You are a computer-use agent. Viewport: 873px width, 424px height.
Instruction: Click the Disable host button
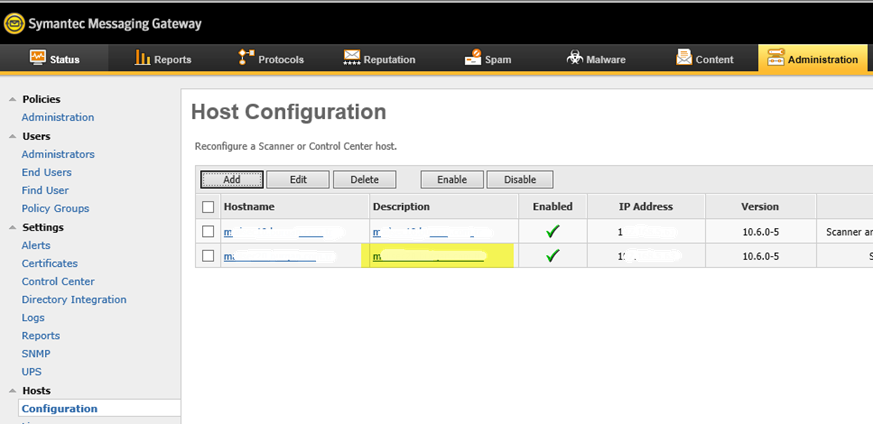click(520, 180)
